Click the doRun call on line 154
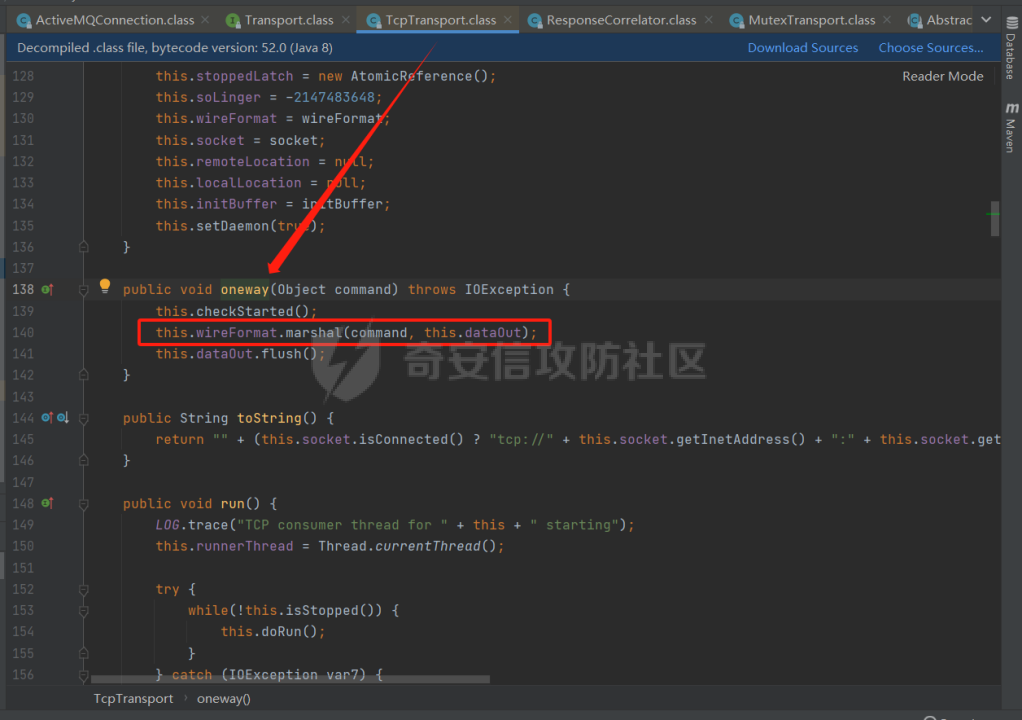 click(x=281, y=631)
